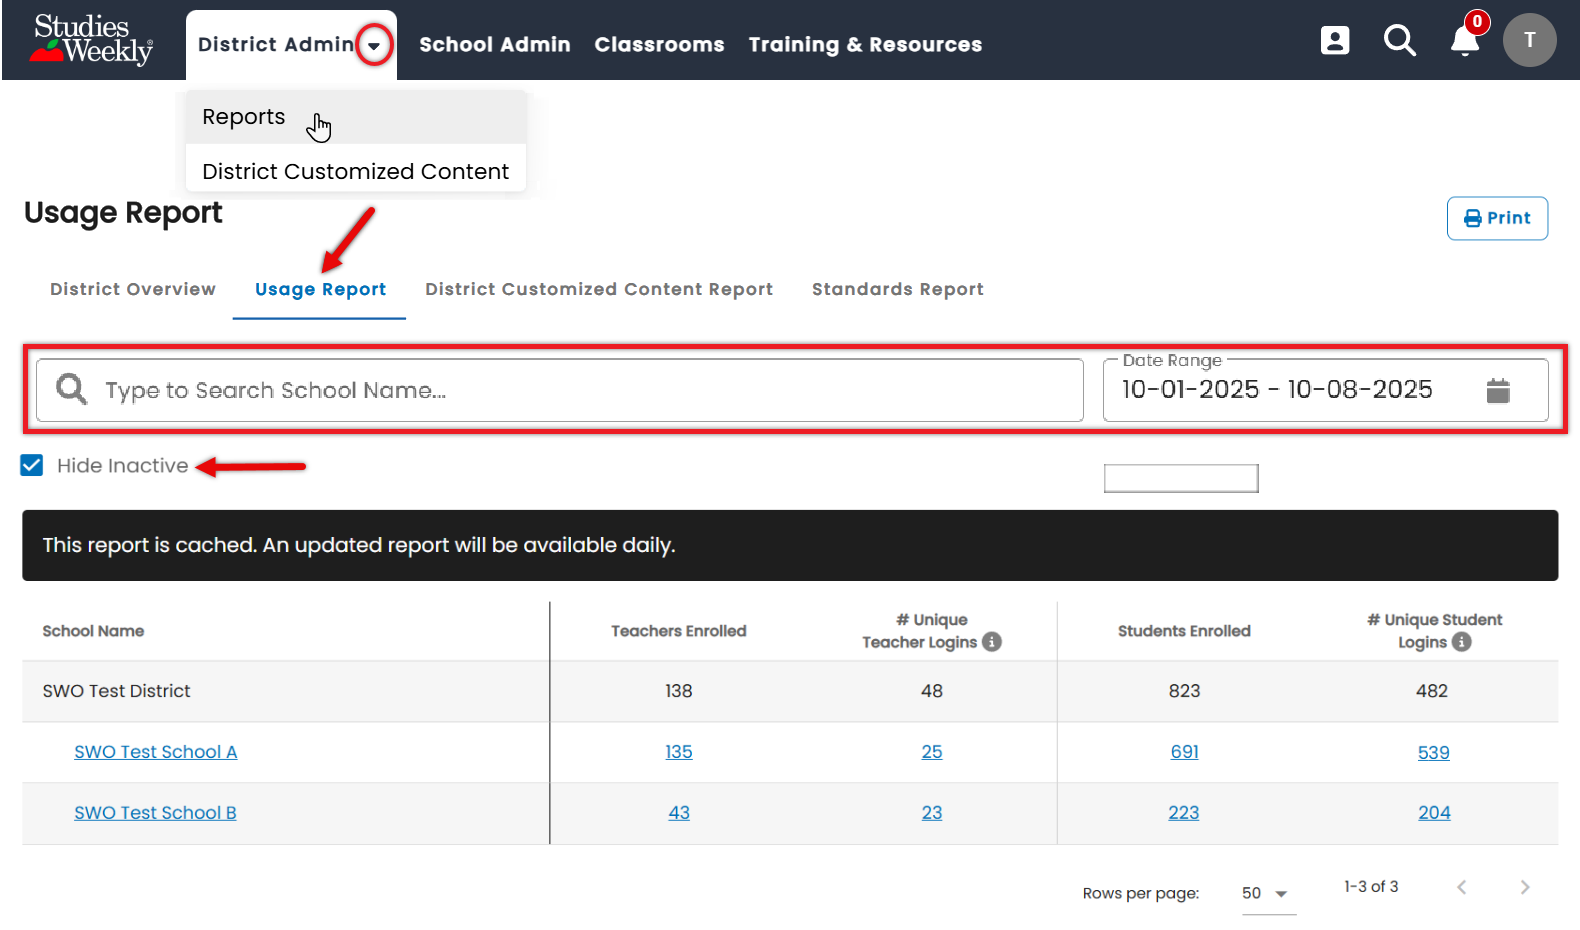The height and width of the screenshot is (930, 1580).
Task: Click the Students Enrolled column header
Action: [1184, 631]
